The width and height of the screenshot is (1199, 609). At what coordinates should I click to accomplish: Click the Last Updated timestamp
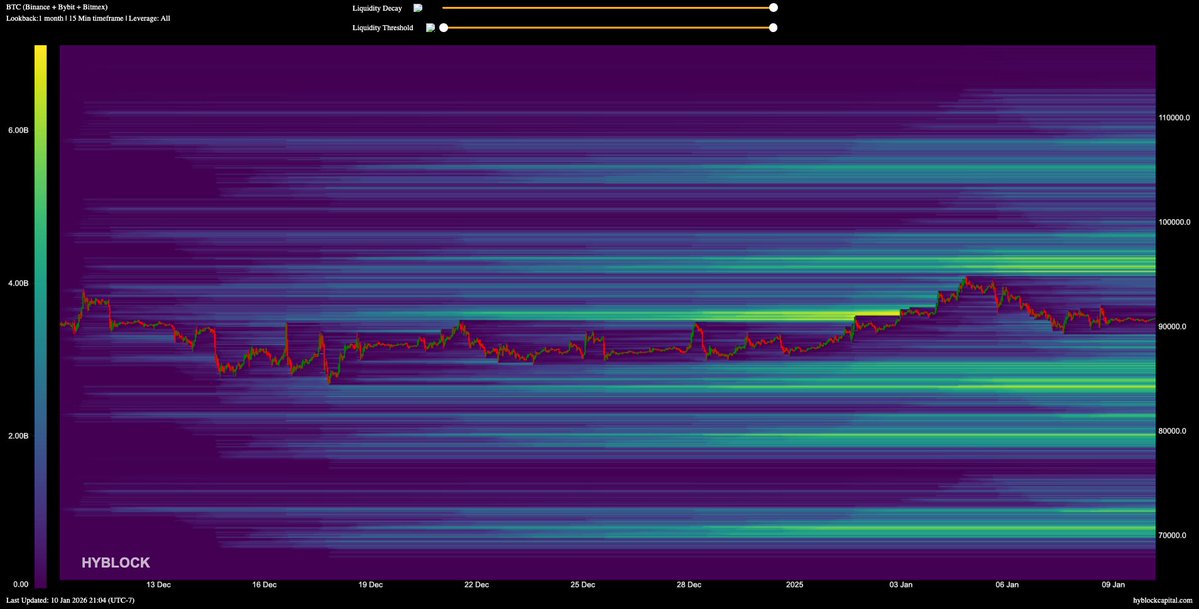70,600
